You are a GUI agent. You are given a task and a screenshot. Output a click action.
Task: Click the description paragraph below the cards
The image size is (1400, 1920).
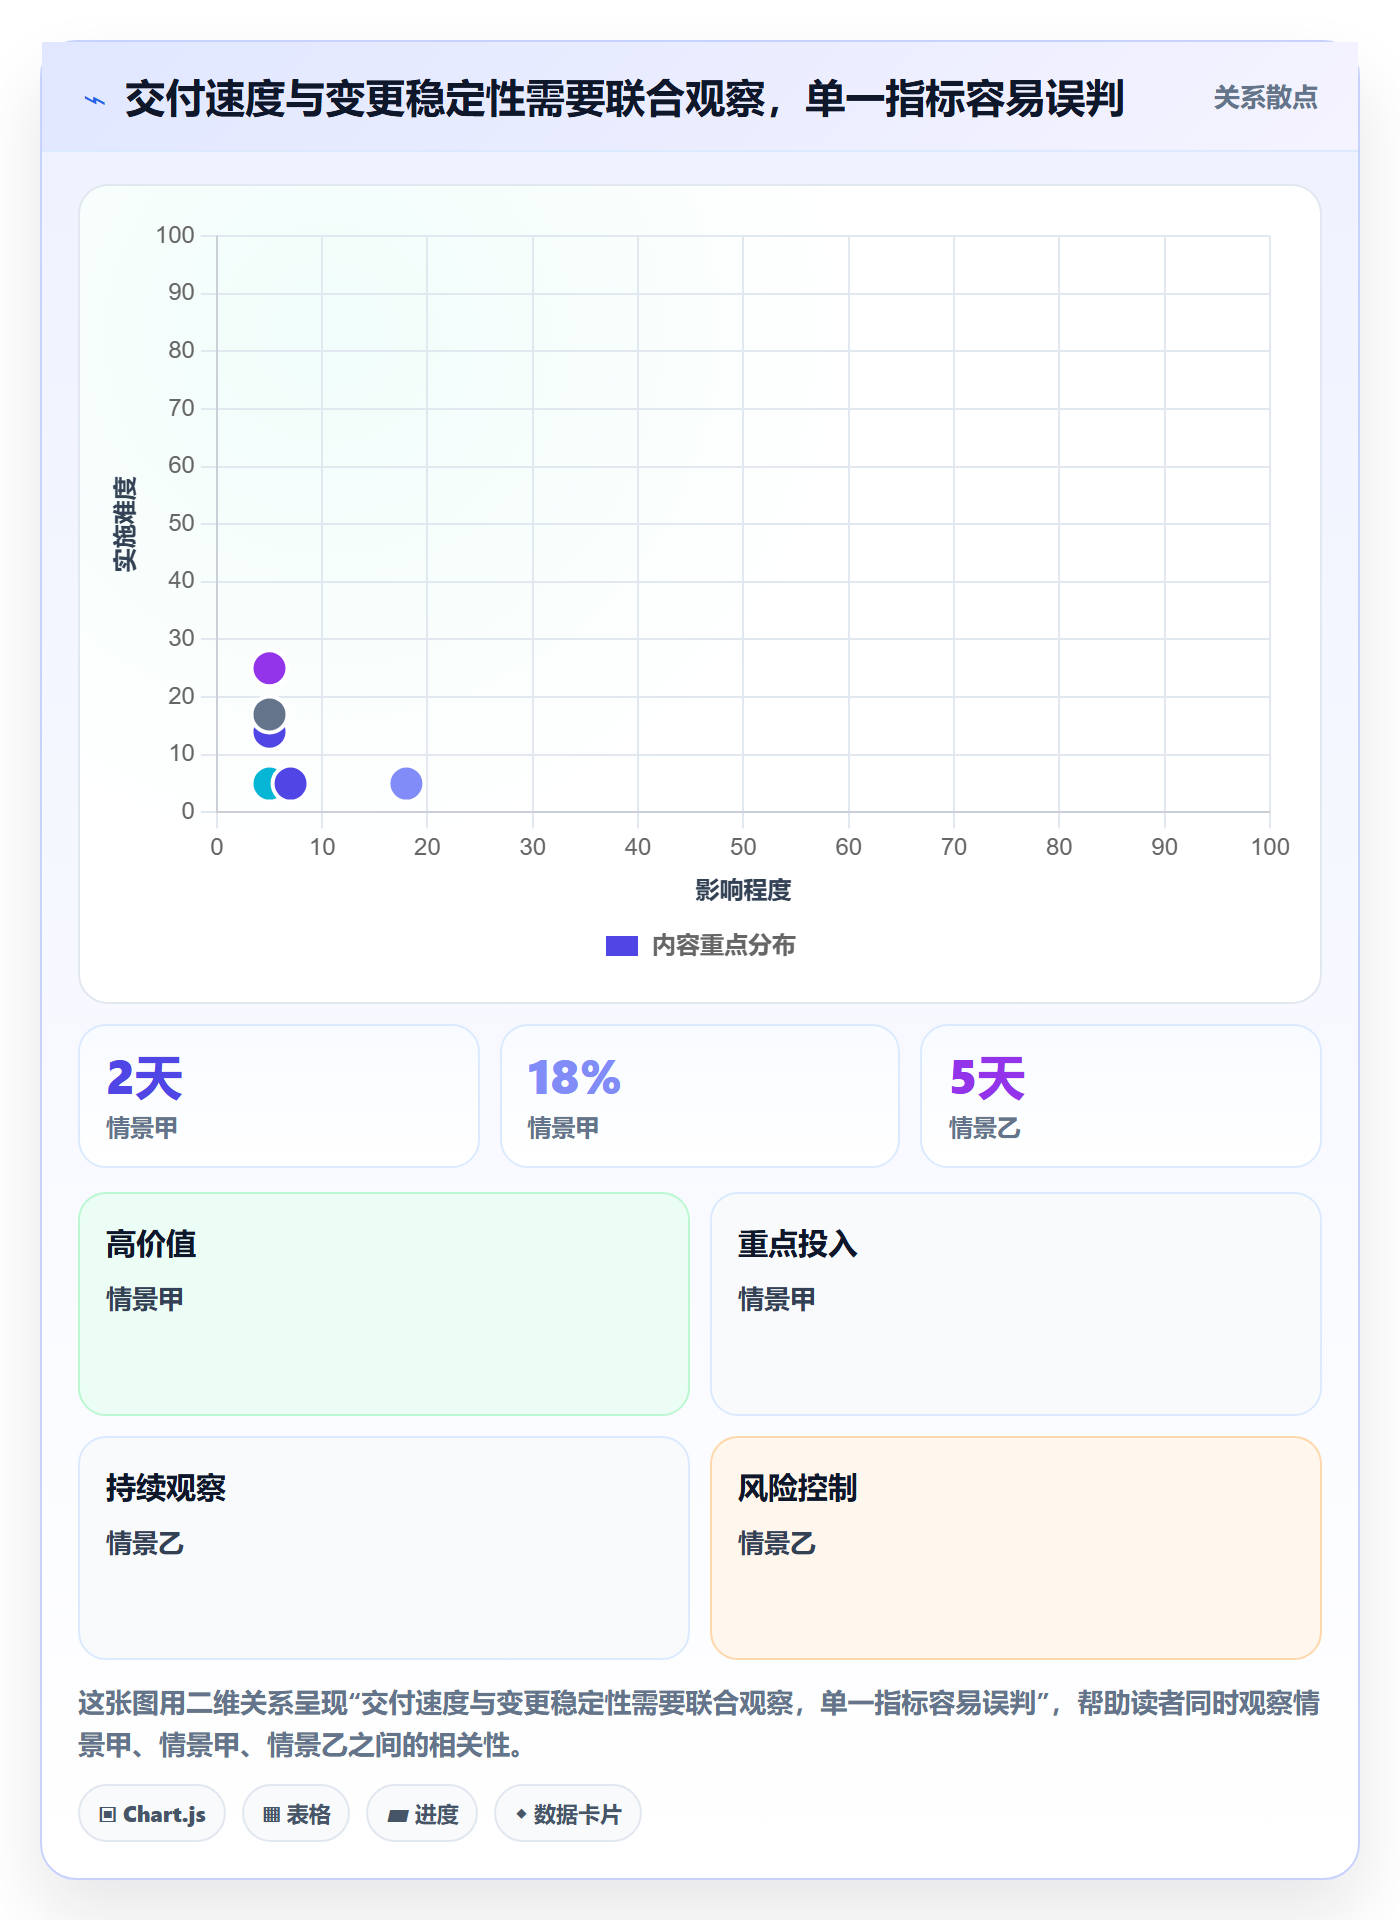[x=699, y=1724]
